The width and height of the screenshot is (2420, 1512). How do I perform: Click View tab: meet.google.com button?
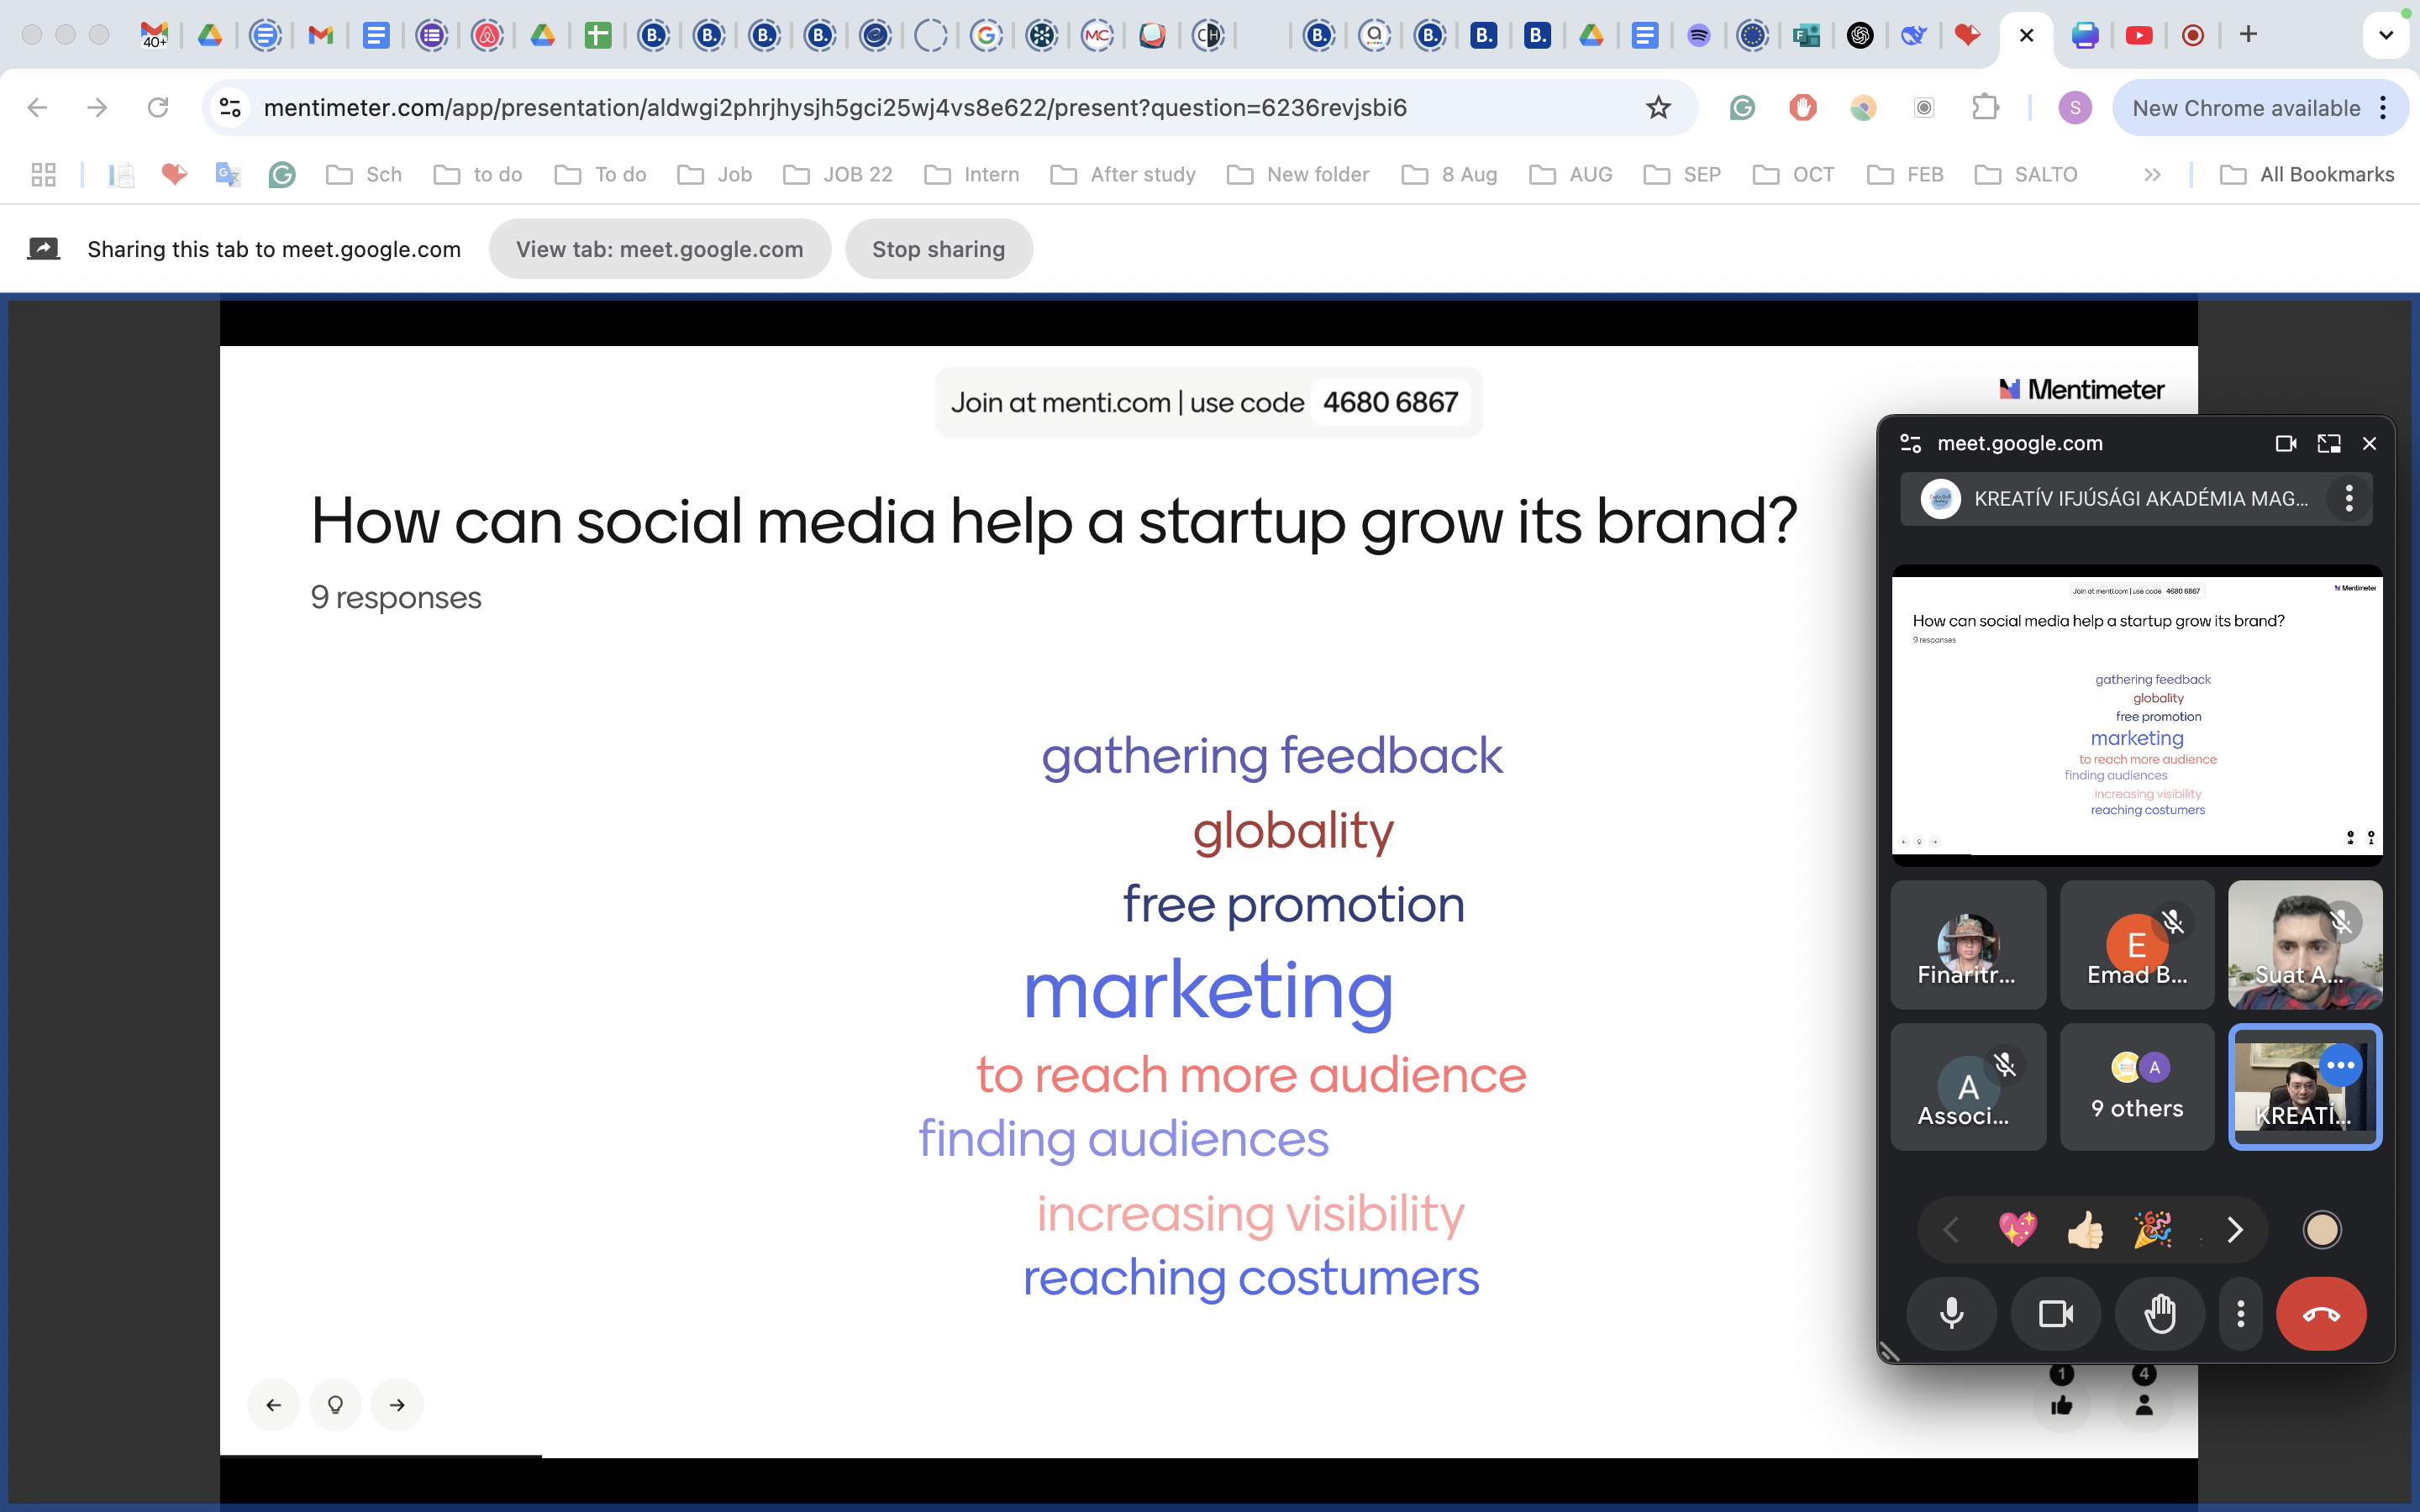660,249
